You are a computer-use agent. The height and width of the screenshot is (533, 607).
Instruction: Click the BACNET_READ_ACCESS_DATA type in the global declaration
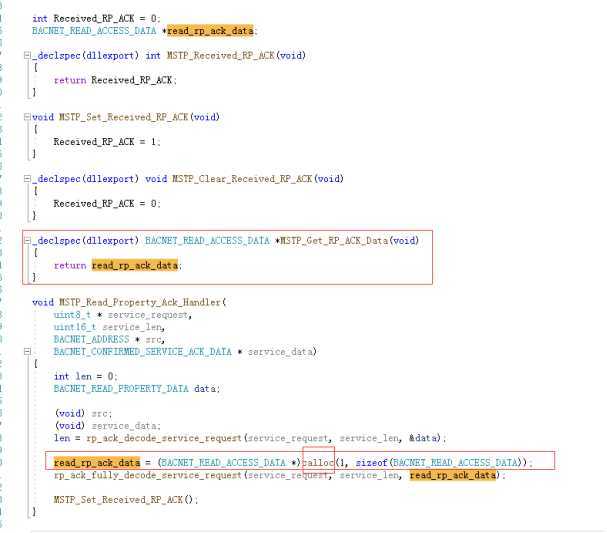tap(94, 31)
